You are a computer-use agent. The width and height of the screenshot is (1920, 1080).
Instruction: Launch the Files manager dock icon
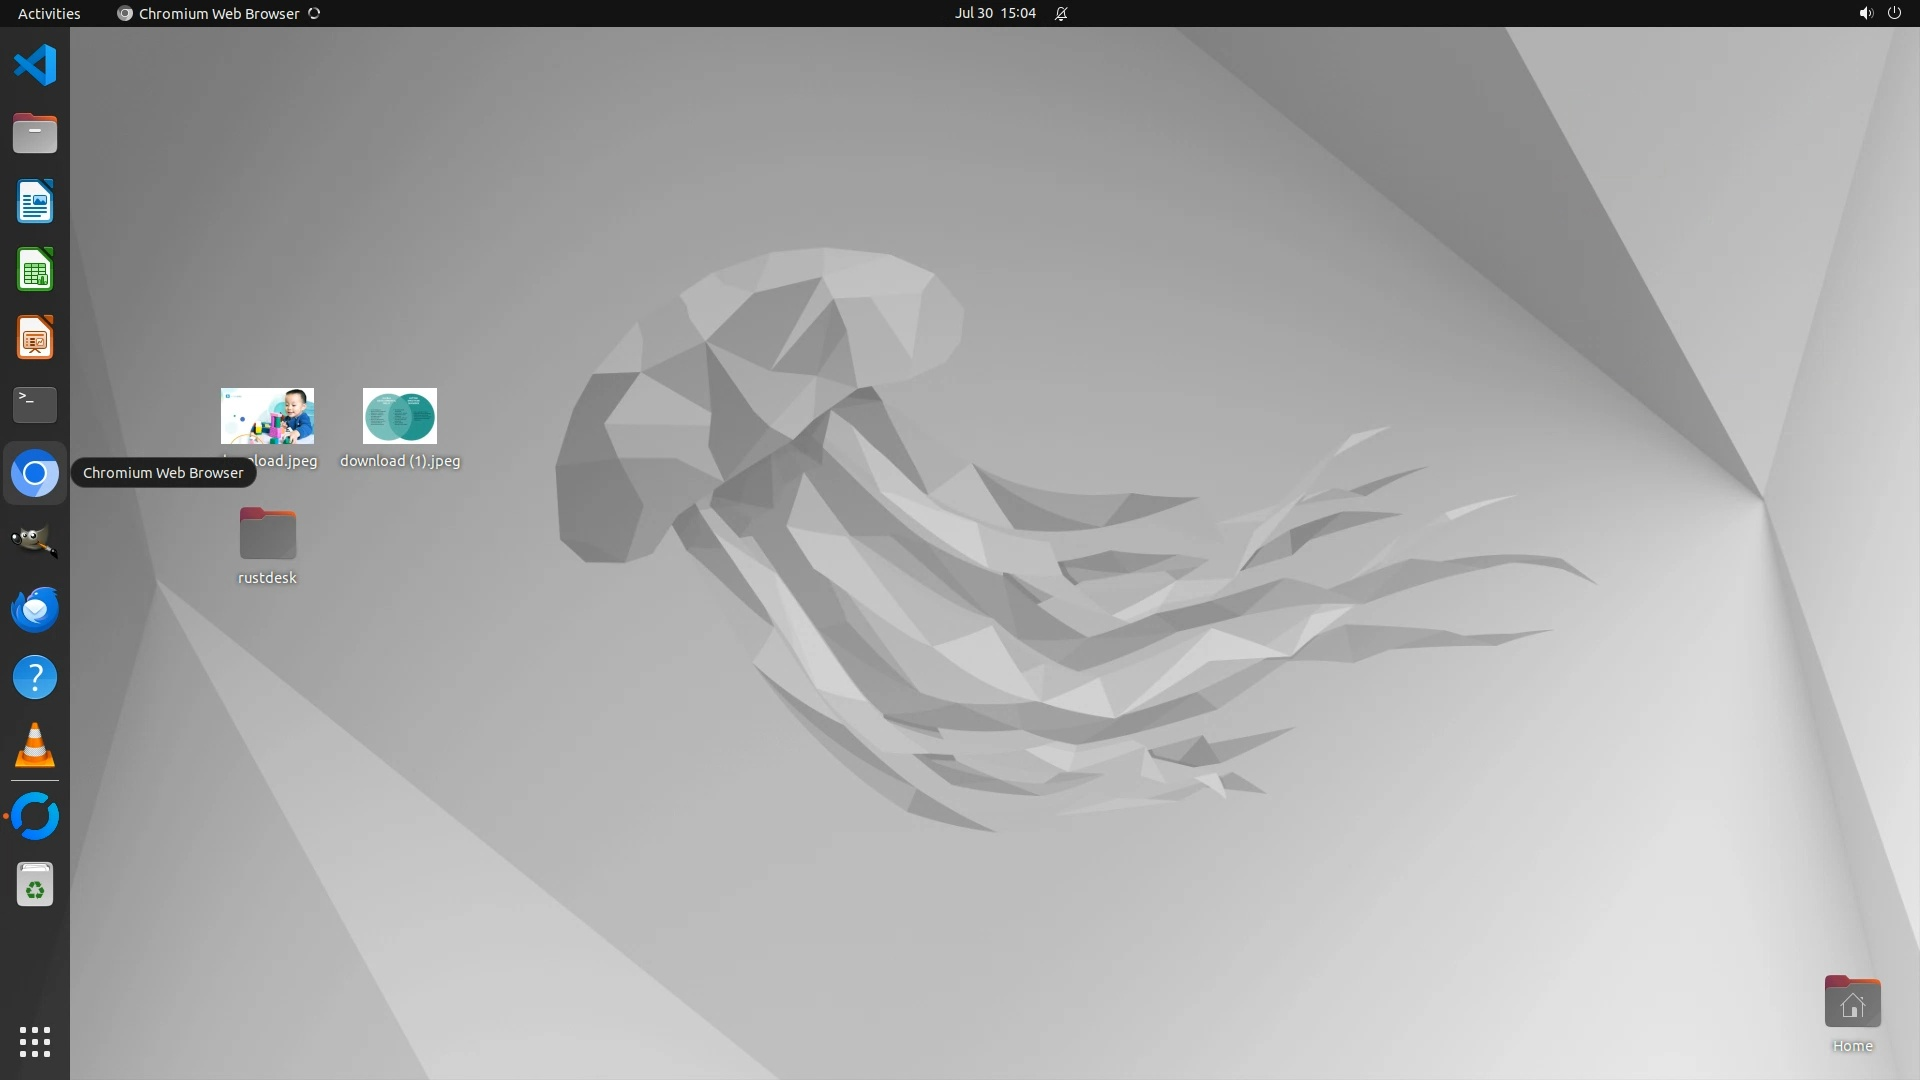pos(35,134)
